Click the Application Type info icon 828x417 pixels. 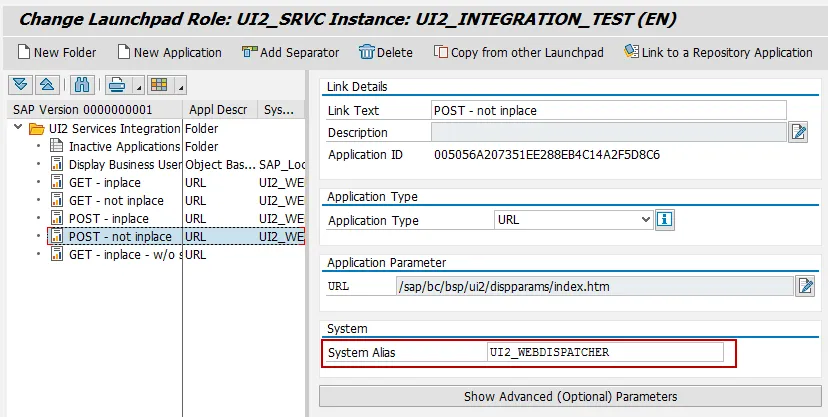click(664, 220)
